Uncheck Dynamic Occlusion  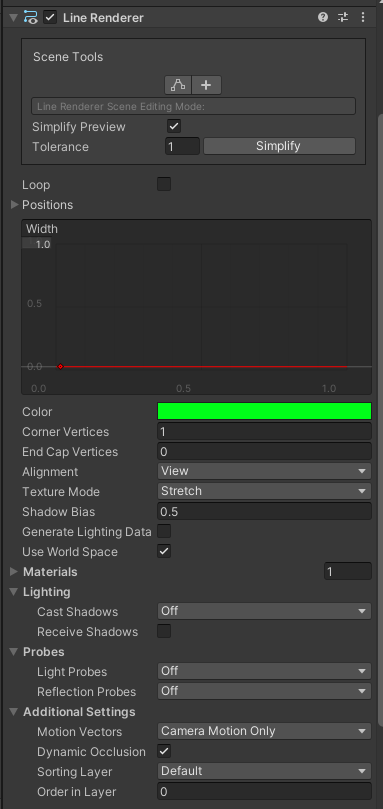(164, 751)
